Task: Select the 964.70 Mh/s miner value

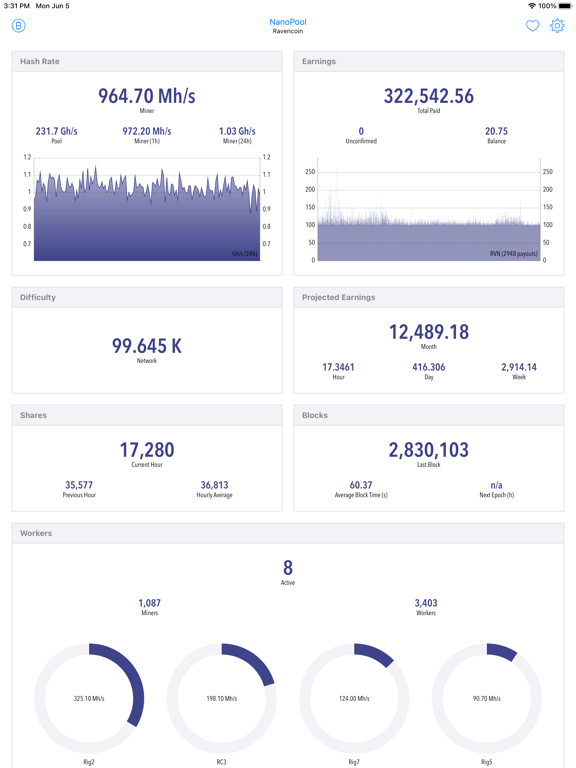Action: [147, 96]
